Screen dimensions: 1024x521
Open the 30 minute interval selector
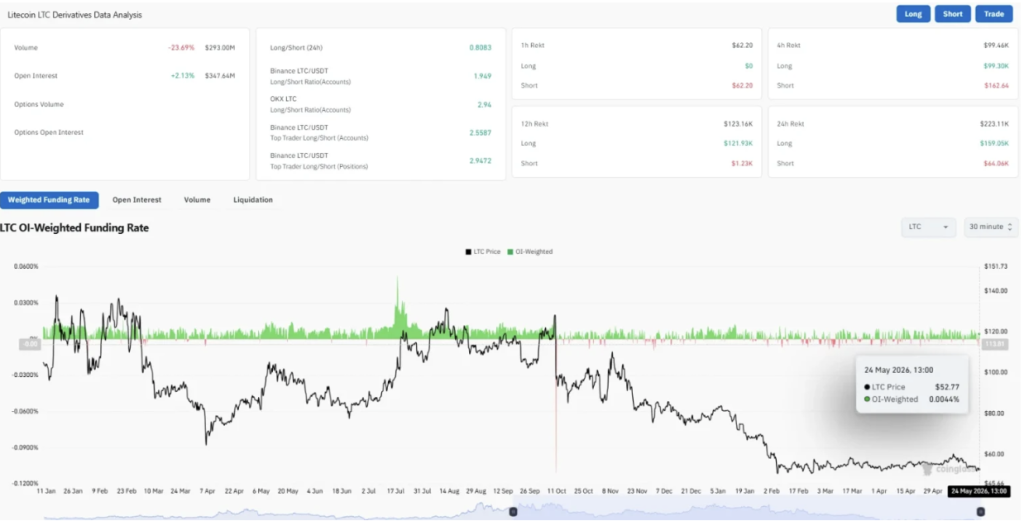click(x=990, y=227)
